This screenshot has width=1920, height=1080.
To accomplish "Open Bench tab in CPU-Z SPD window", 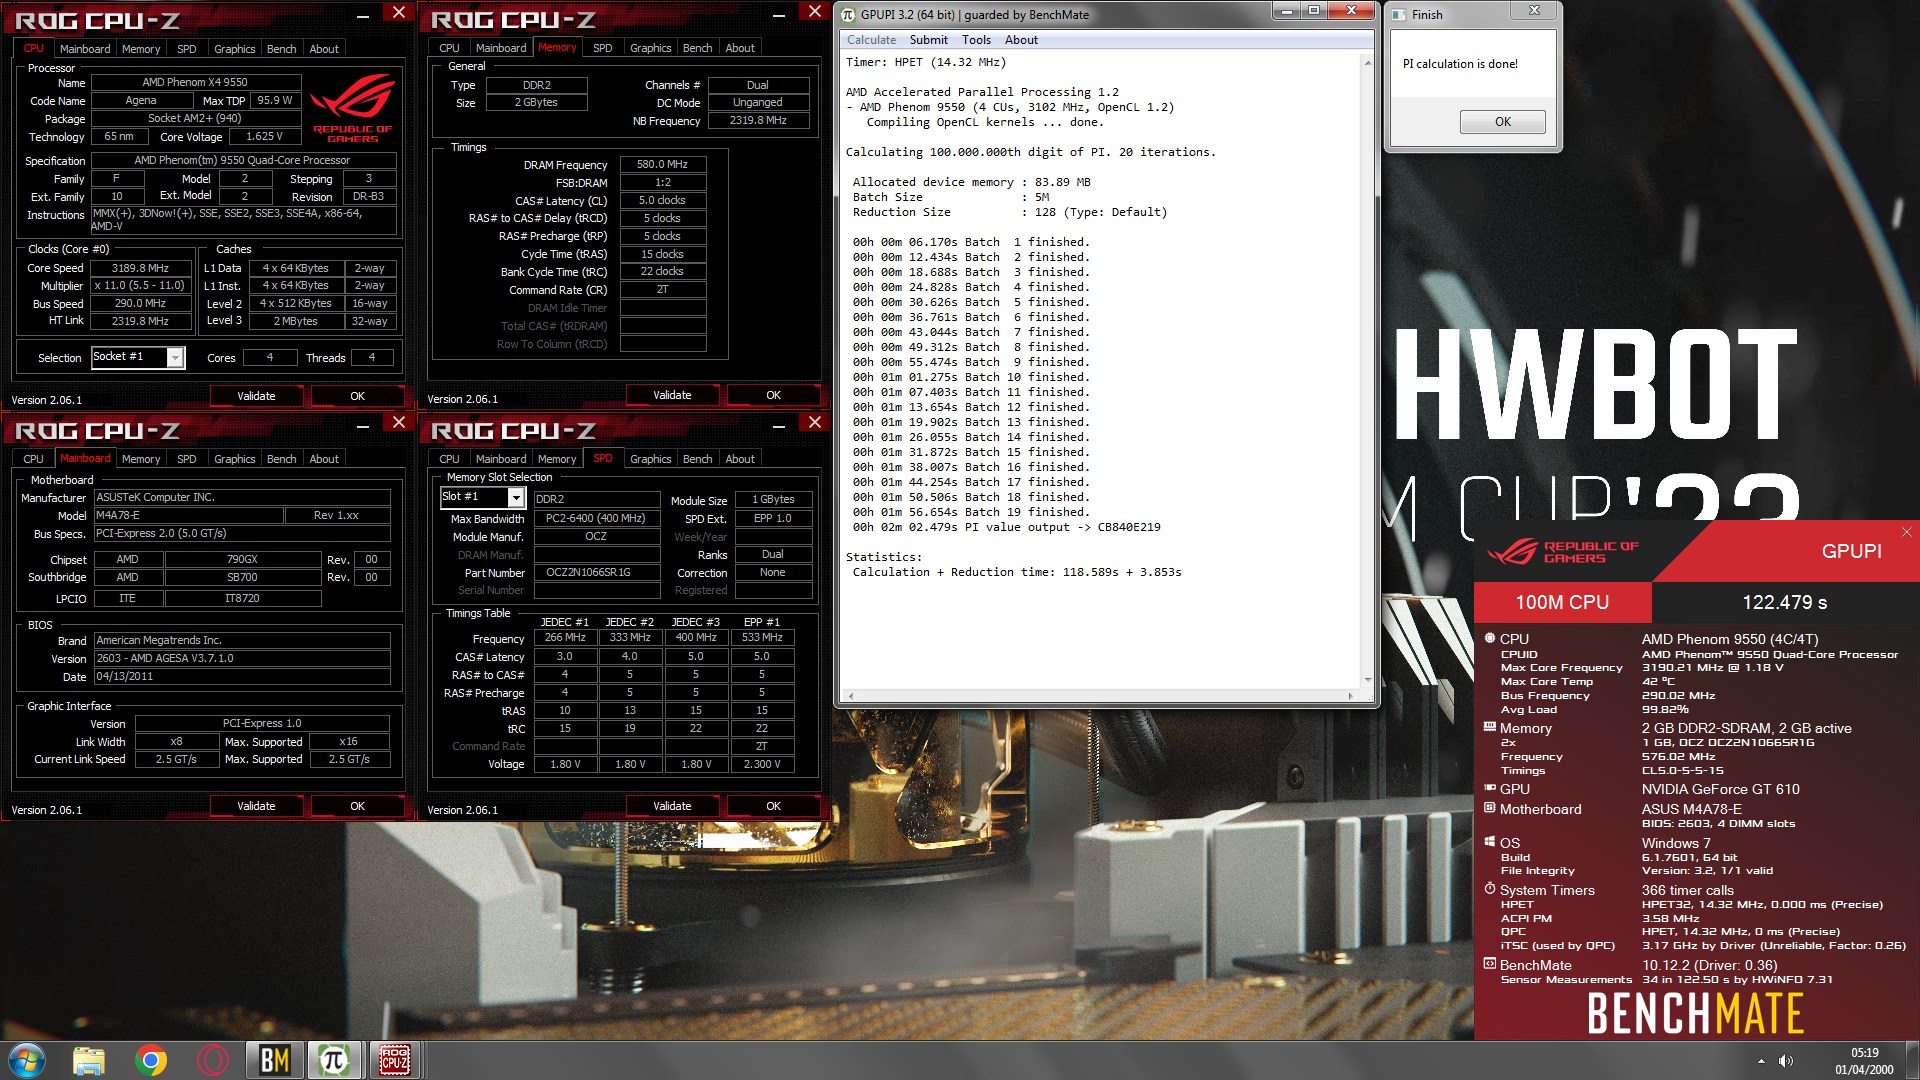I will click(697, 459).
